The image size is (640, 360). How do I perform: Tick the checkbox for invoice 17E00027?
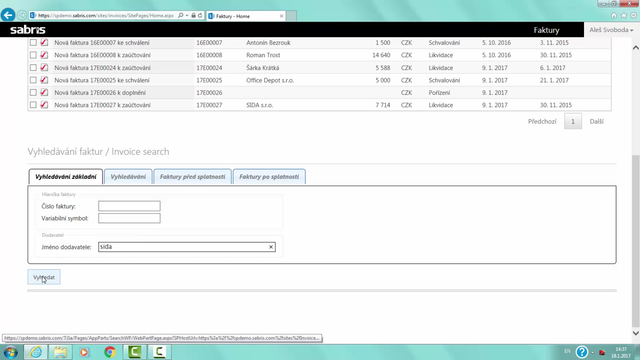coord(33,105)
